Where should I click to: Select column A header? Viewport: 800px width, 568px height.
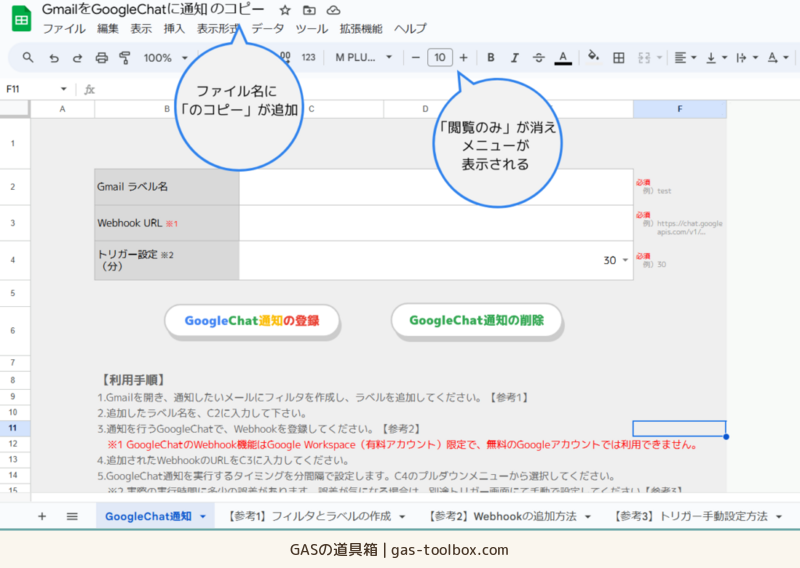click(x=62, y=109)
